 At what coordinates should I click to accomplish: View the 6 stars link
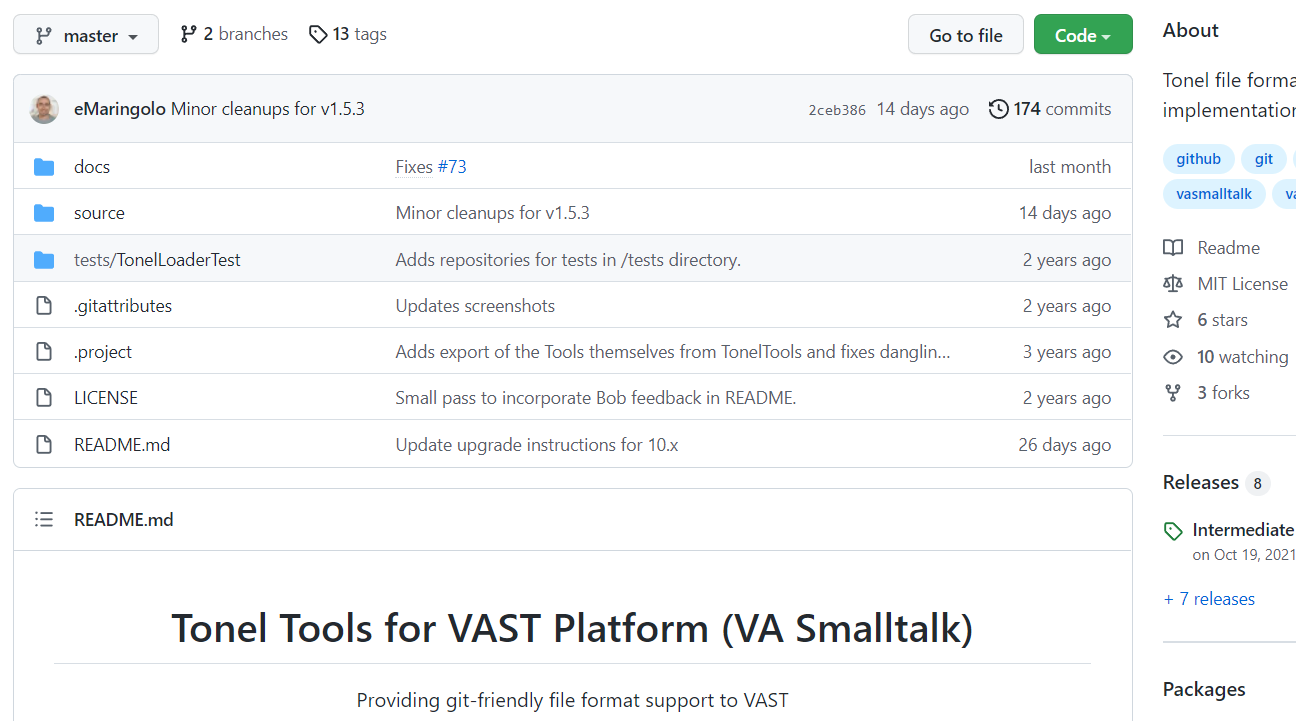click(1222, 320)
